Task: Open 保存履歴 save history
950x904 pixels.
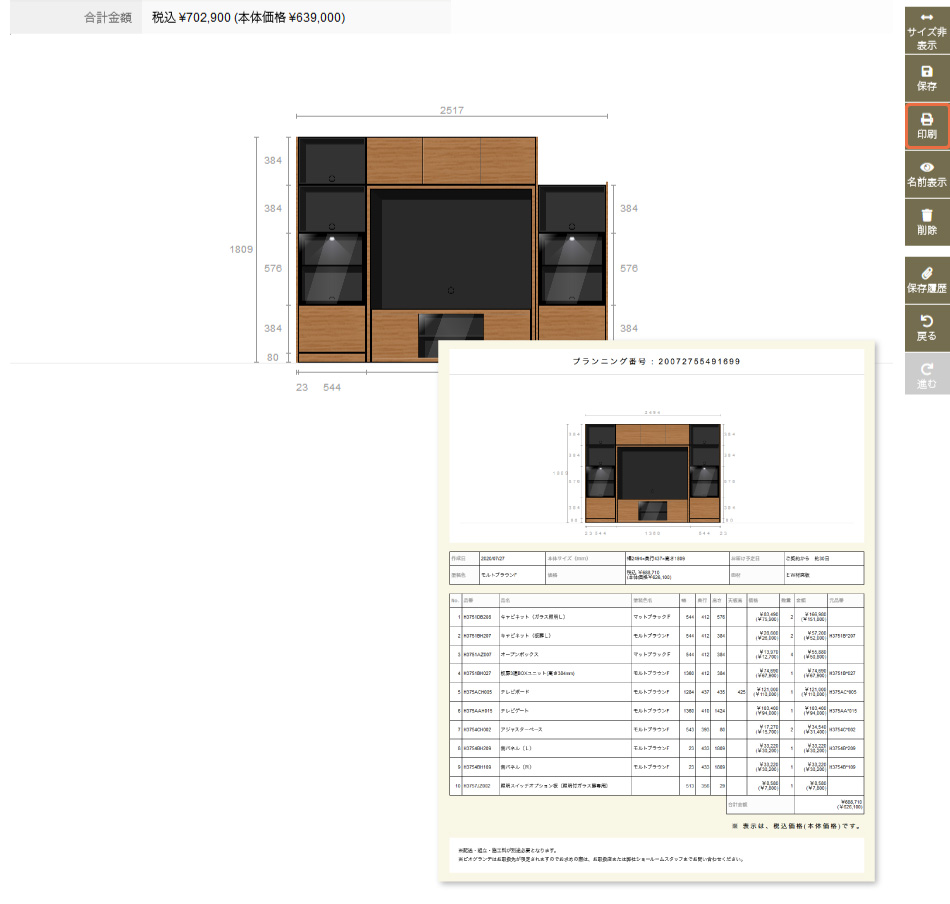Action: pyautogui.click(x=927, y=280)
